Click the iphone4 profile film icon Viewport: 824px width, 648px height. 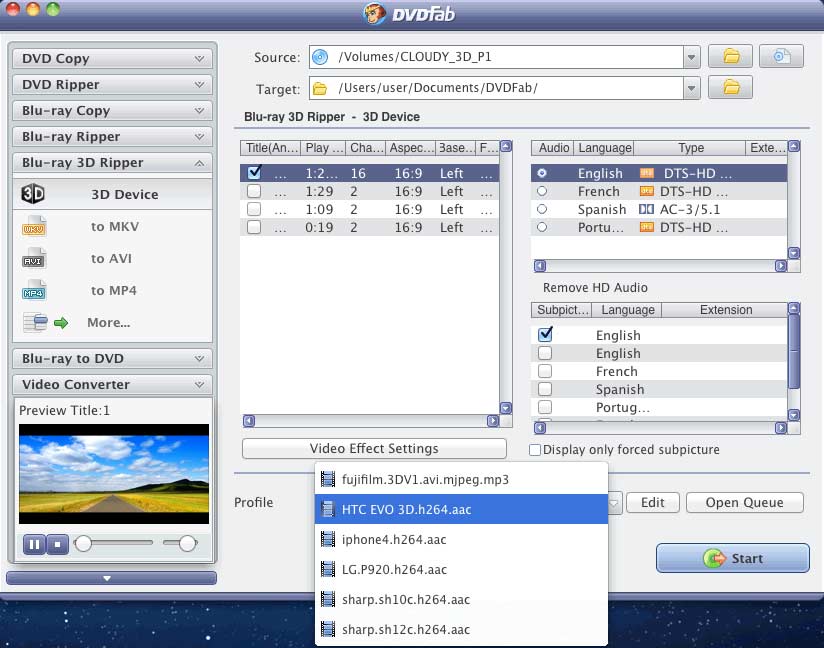[328, 539]
